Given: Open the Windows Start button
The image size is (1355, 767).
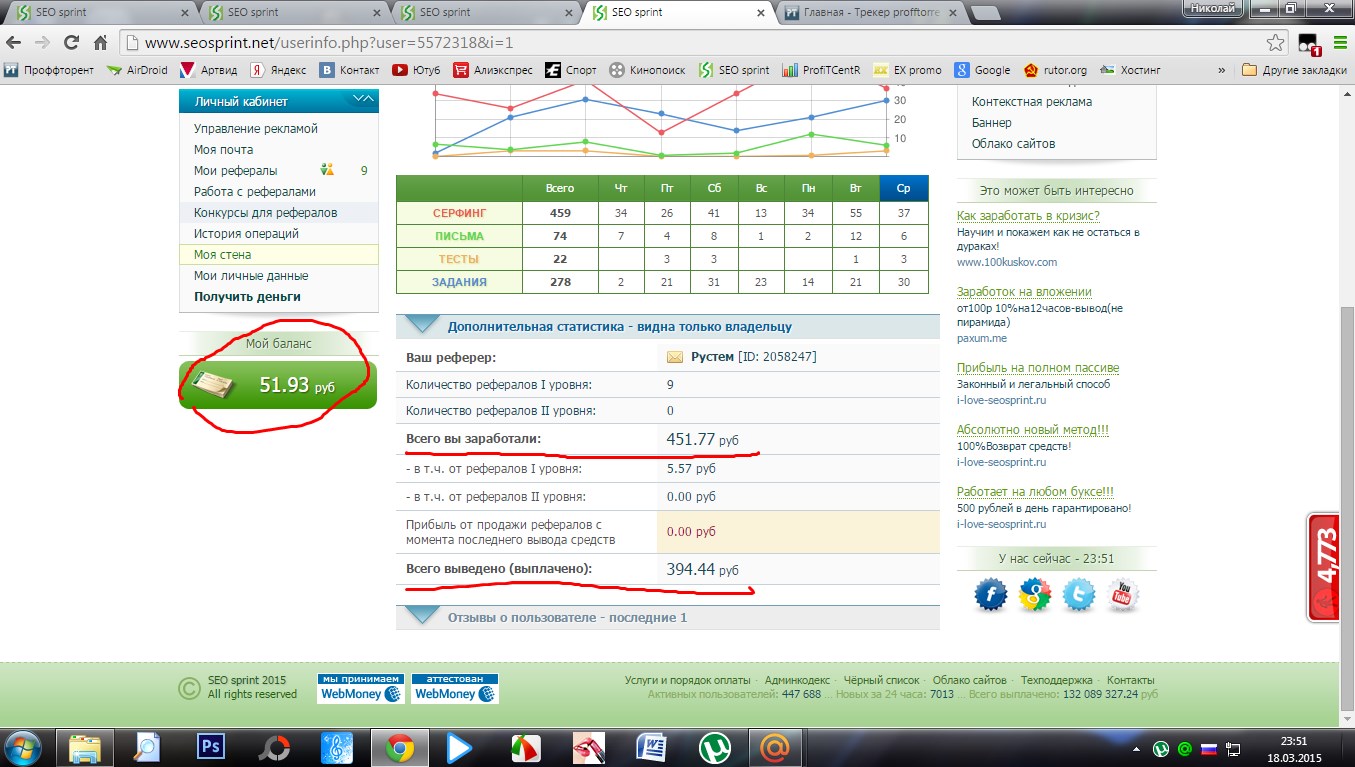Looking at the screenshot, I should click(x=22, y=747).
